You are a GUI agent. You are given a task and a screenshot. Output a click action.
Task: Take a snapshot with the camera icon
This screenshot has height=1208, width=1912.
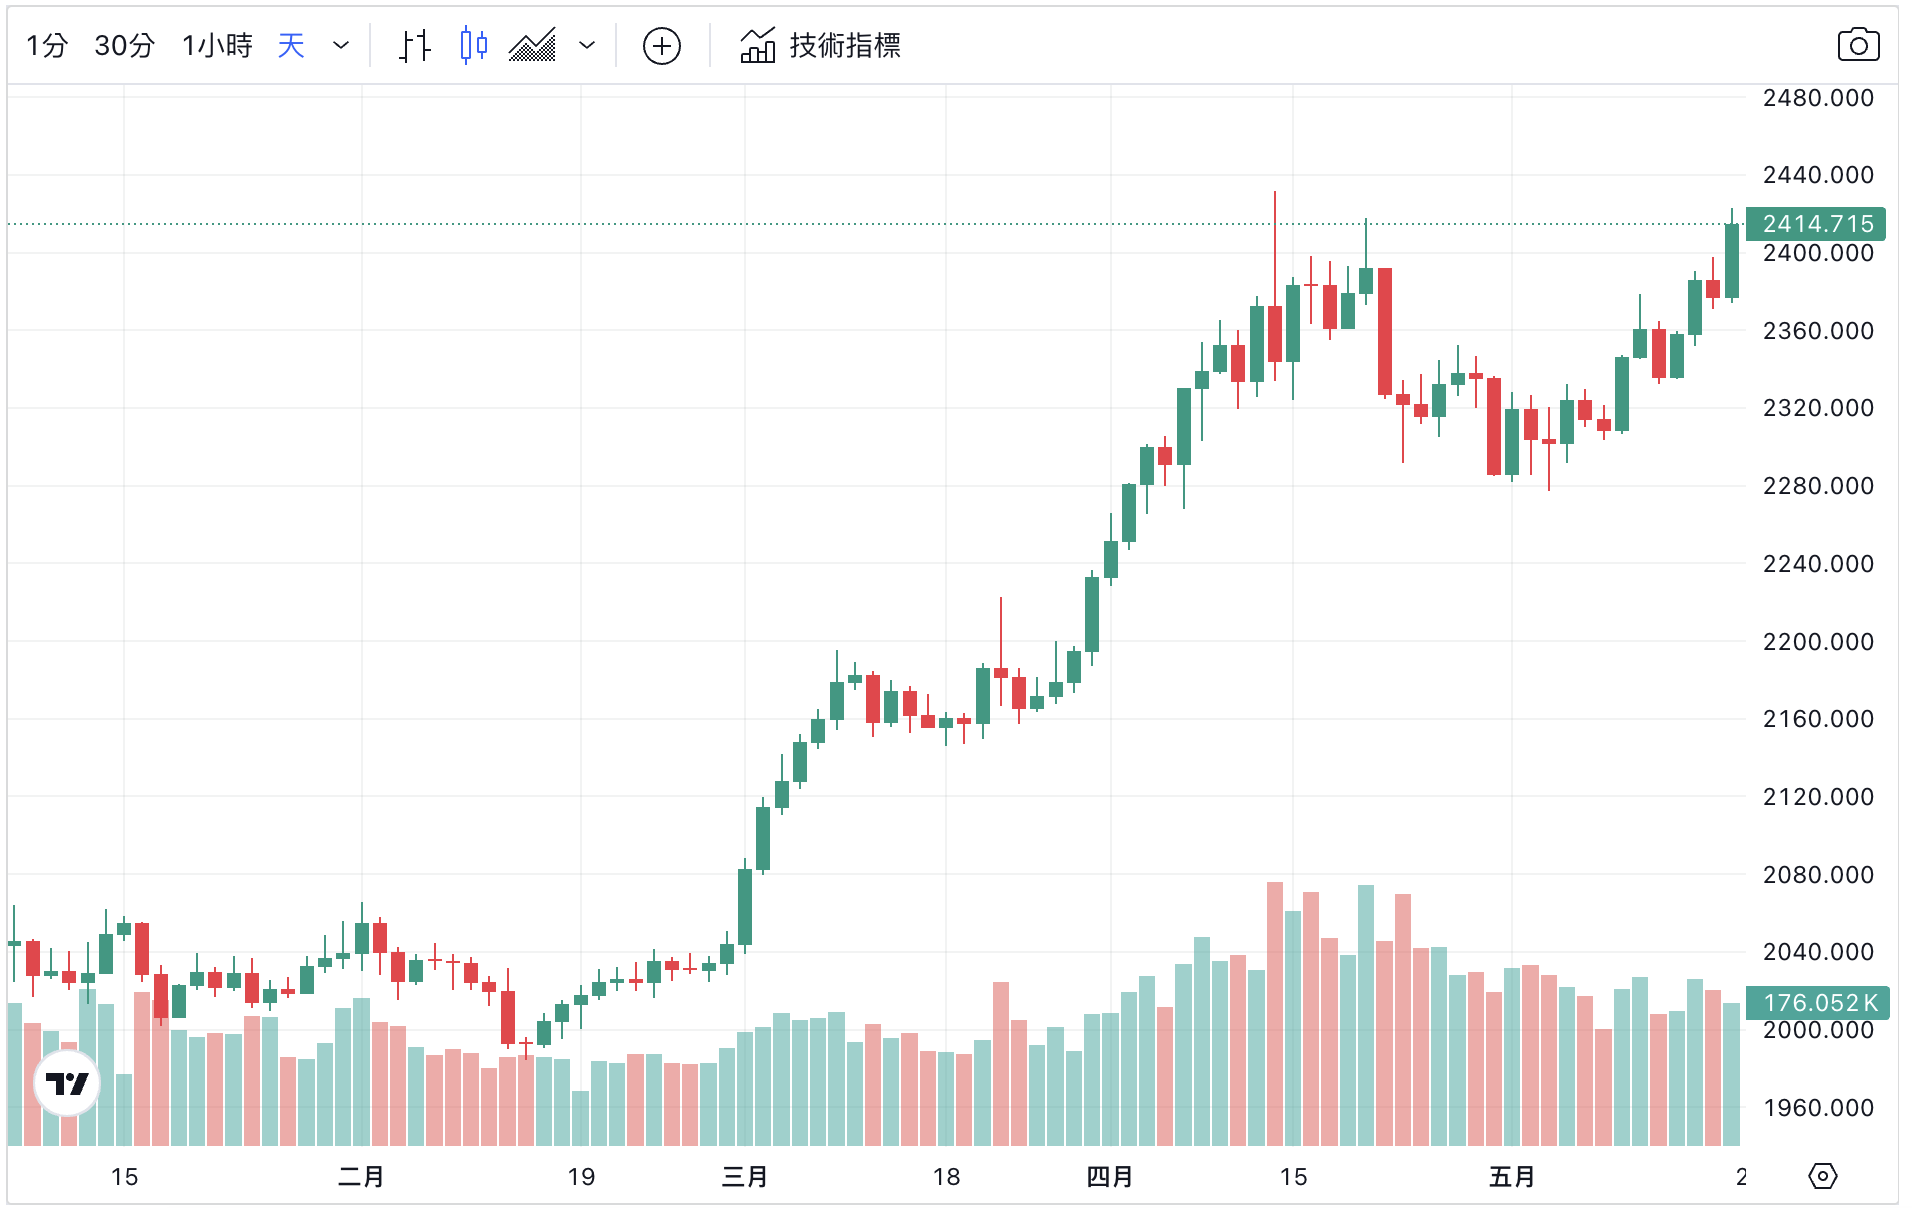pyautogui.click(x=1858, y=46)
